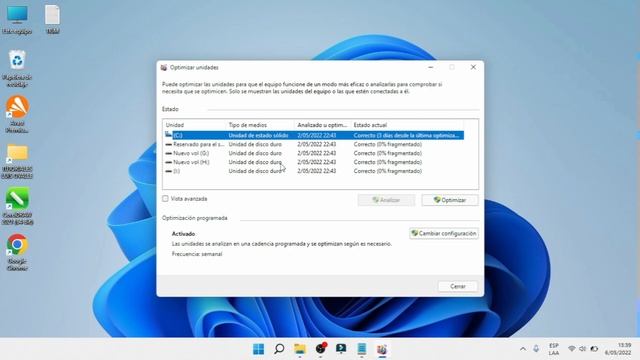This screenshot has height=360, width=640.
Task: Sort by the Analizado u optimizado column
Action: [x=323, y=125]
